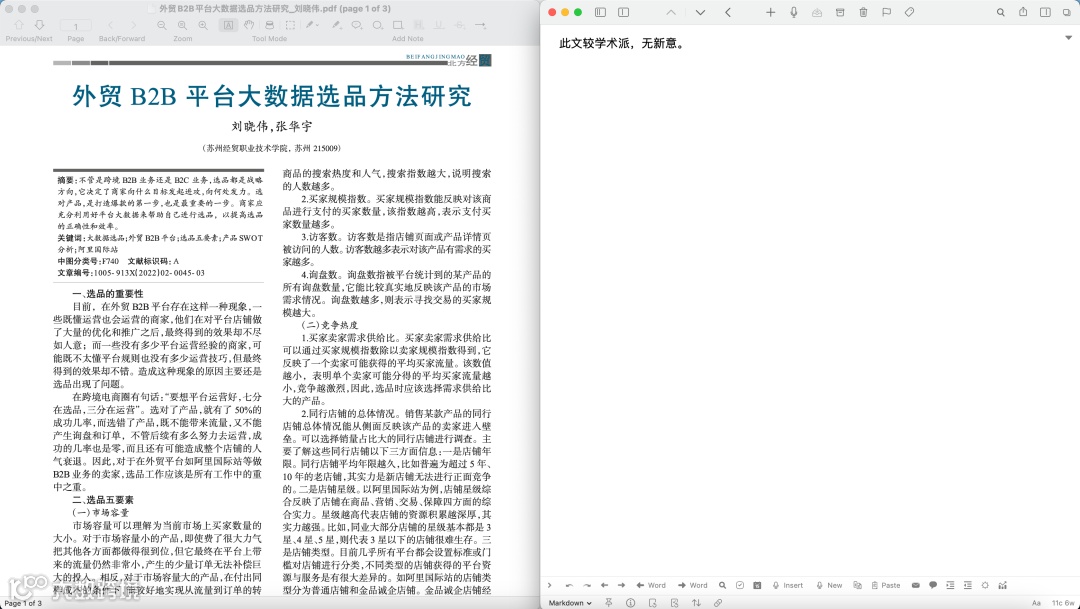Viewport: 1080px width, 609px height.
Task: Pin the note with pin icon
Action: (609, 603)
